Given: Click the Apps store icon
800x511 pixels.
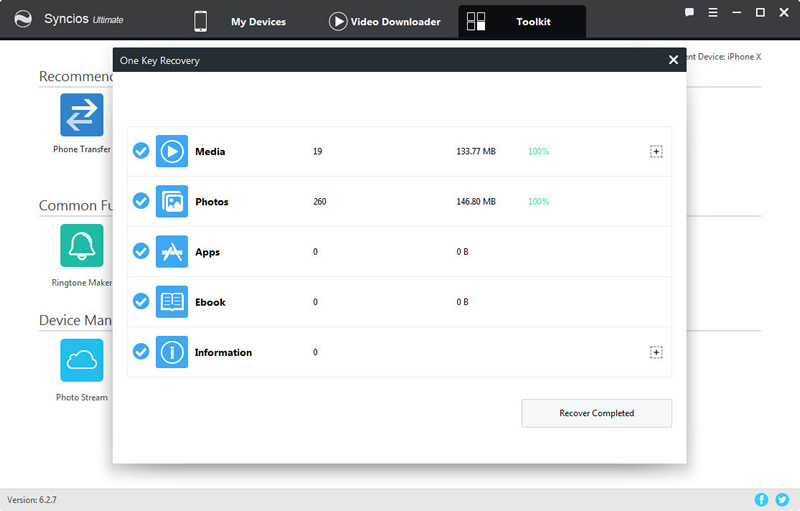Looking at the screenshot, I should pyautogui.click(x=171, y=251).
